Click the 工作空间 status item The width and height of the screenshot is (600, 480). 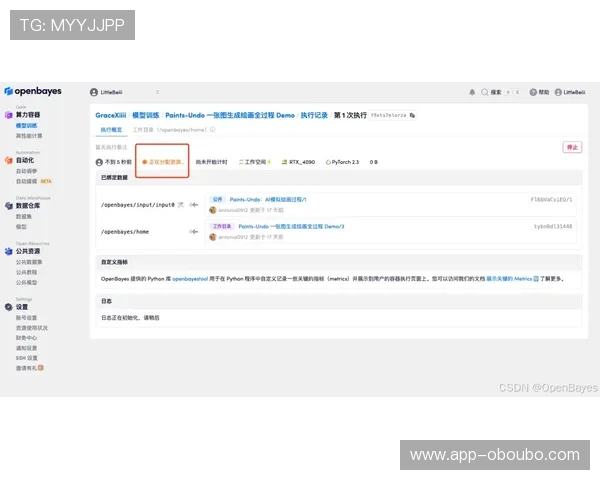[x=255, y=162]
